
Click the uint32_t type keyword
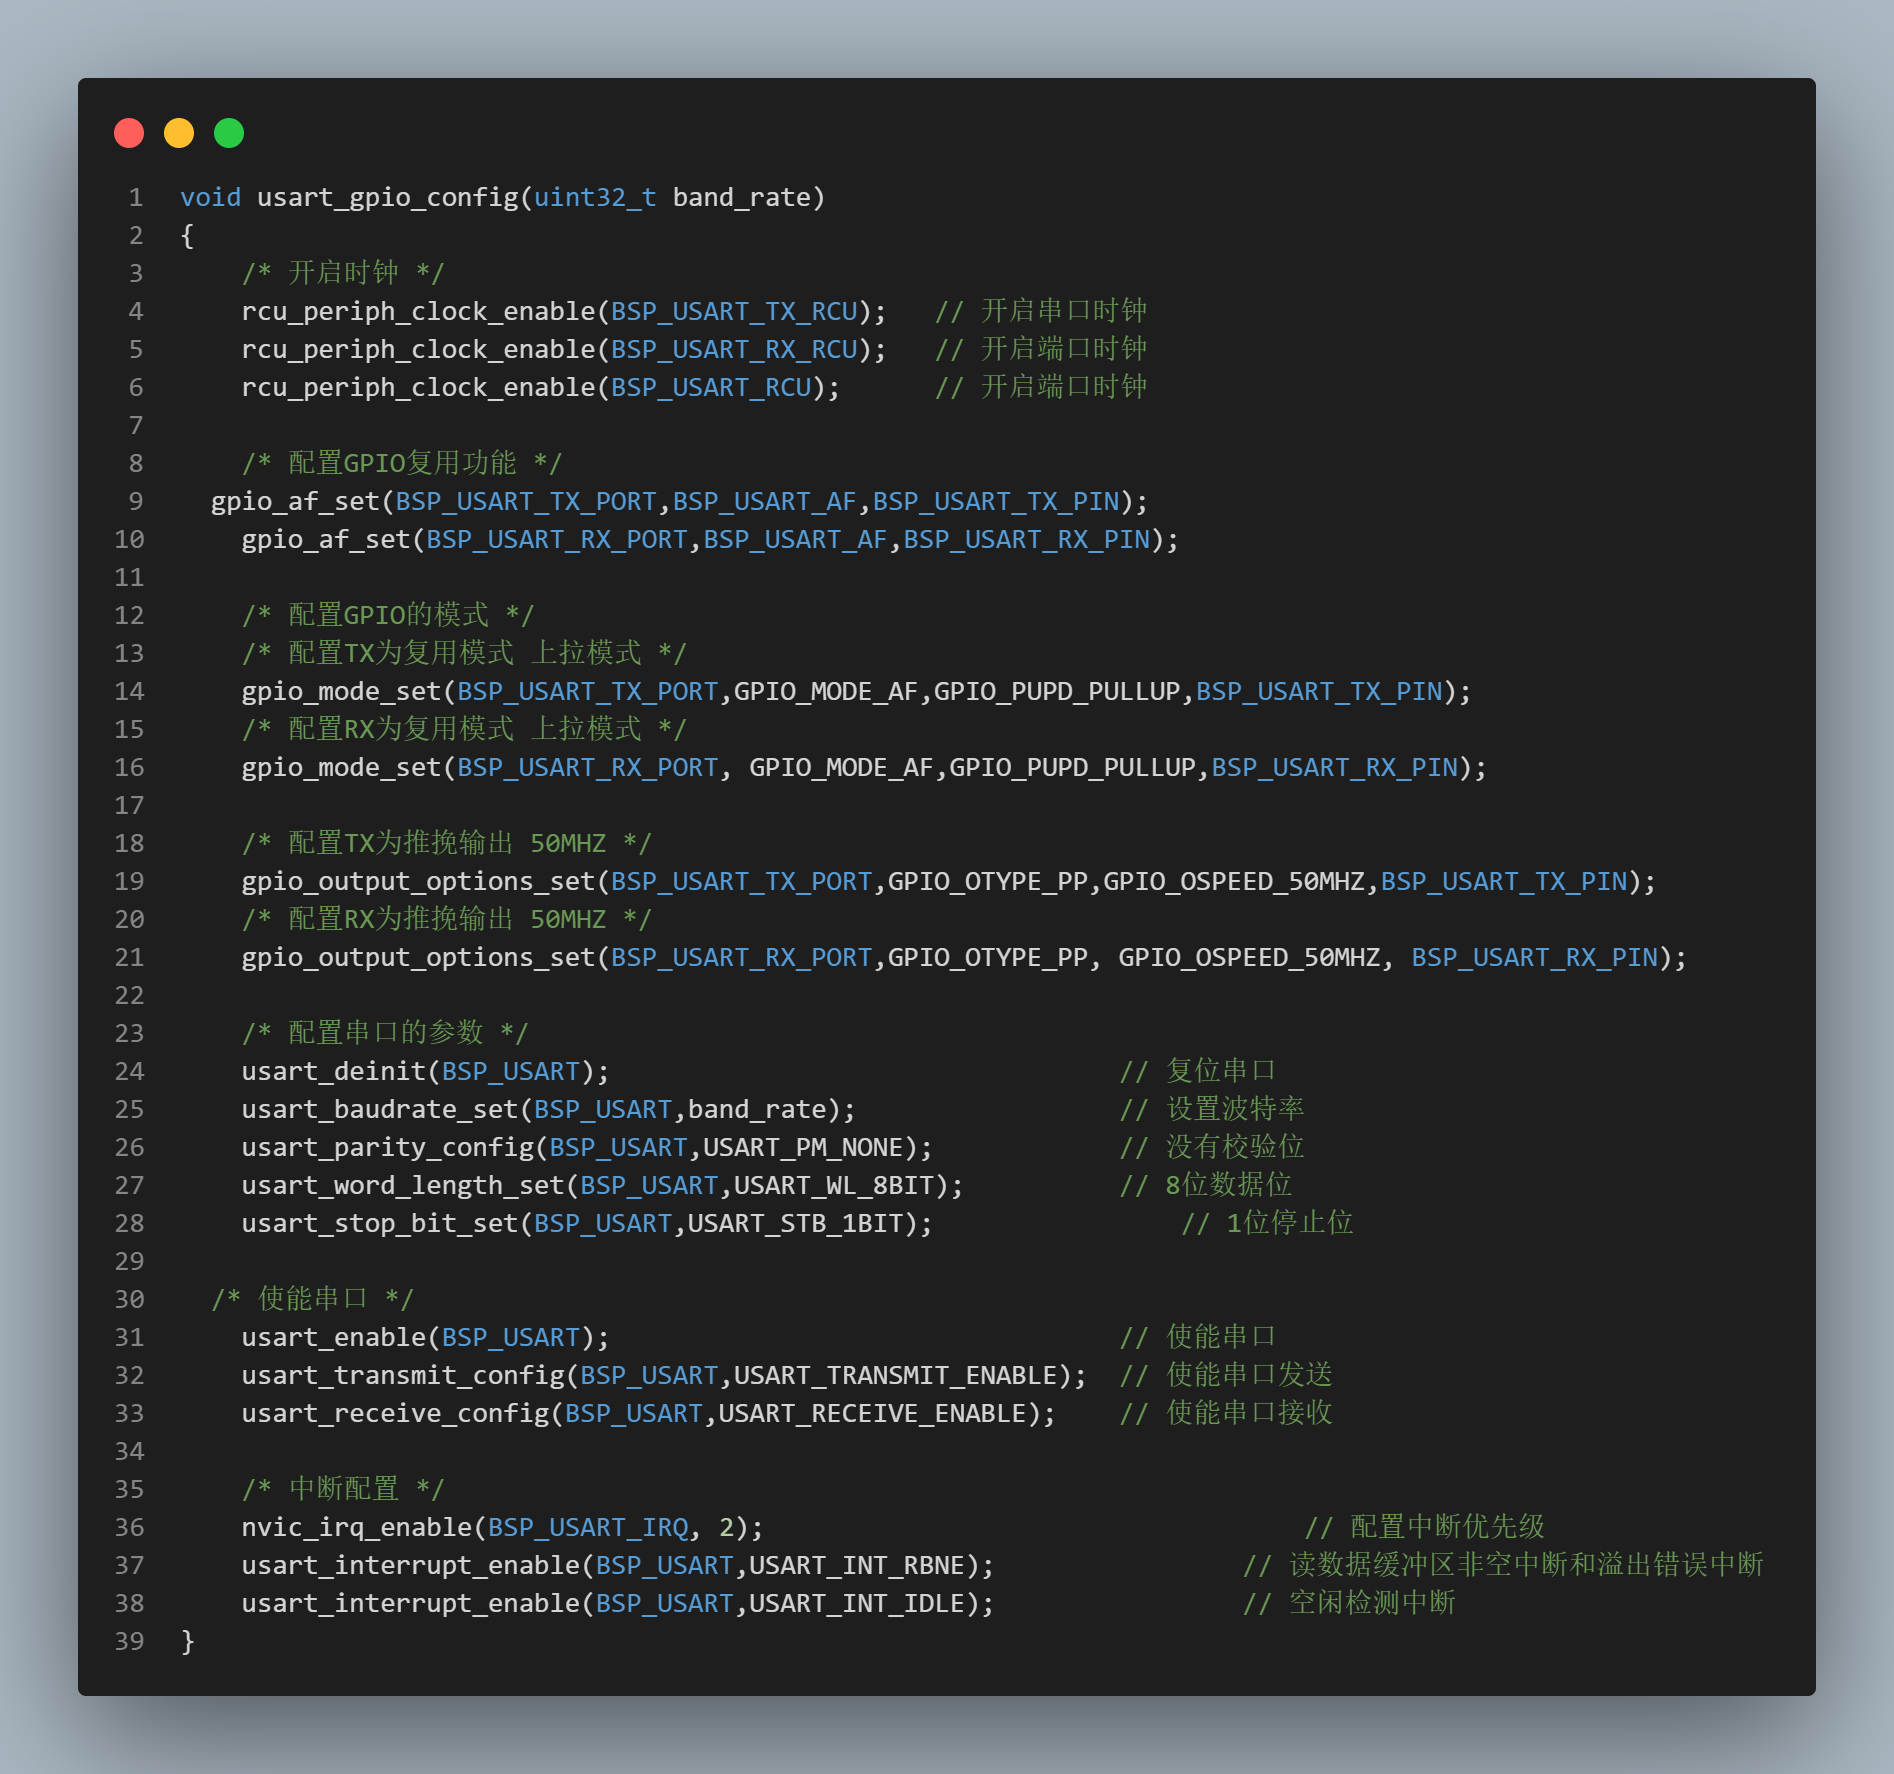point(595,198)
